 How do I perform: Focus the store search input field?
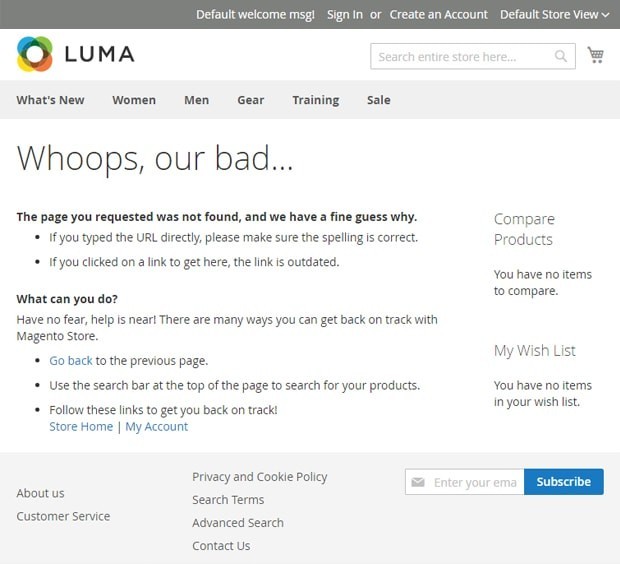[473, 57]
